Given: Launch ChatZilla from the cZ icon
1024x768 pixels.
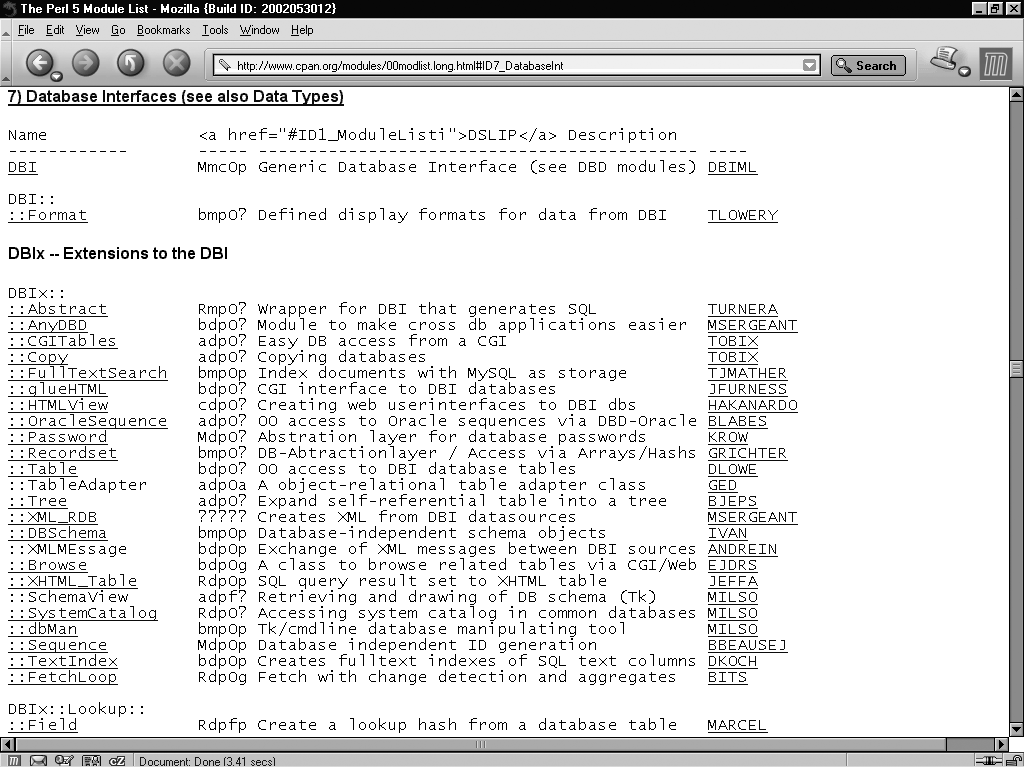Looking at the screenshot, I should pyautogui.click(x=117, y=761).
